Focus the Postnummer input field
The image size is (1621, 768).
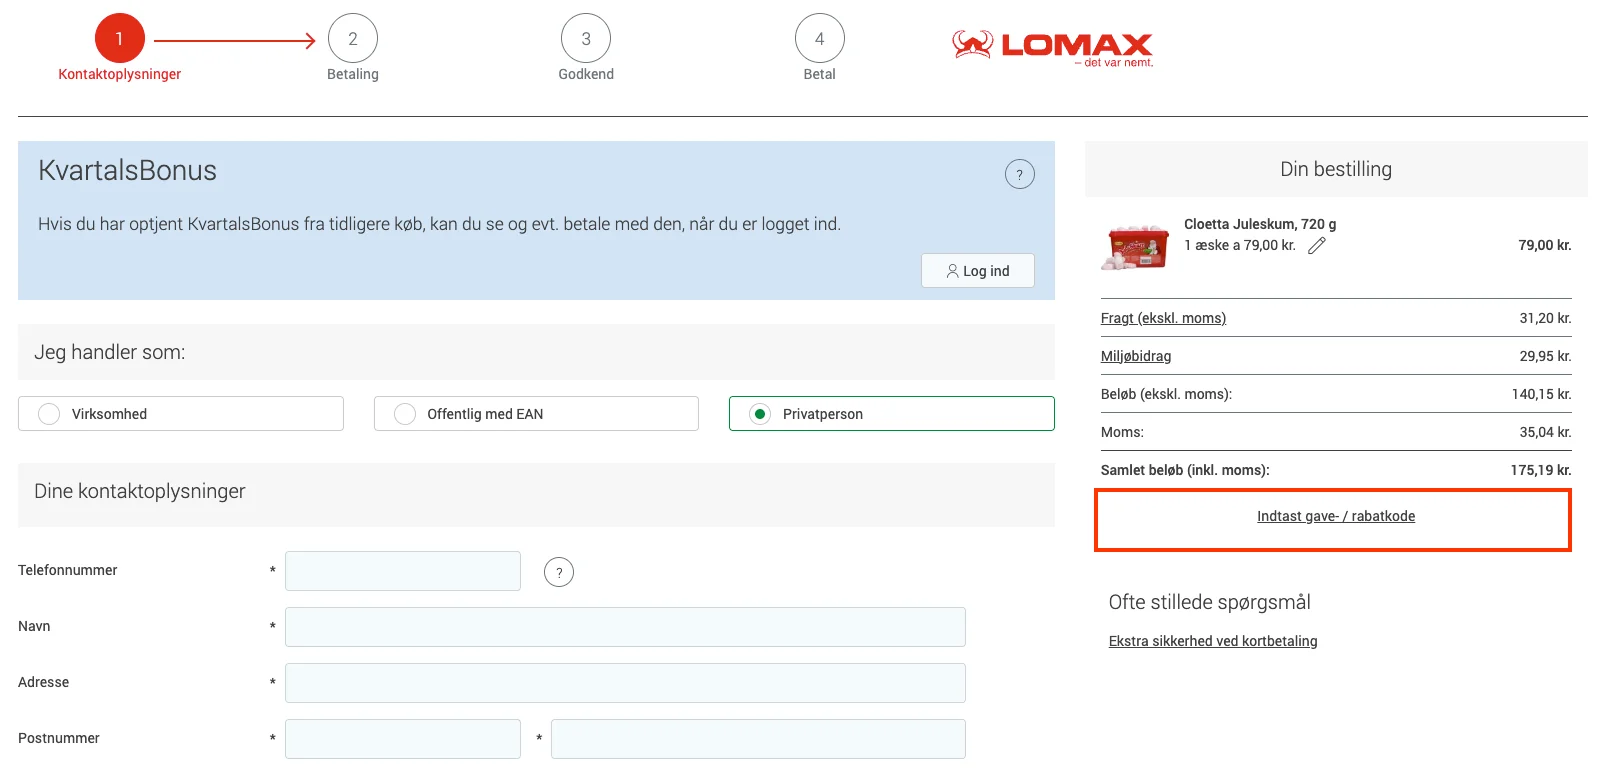(x=403, y=739)
